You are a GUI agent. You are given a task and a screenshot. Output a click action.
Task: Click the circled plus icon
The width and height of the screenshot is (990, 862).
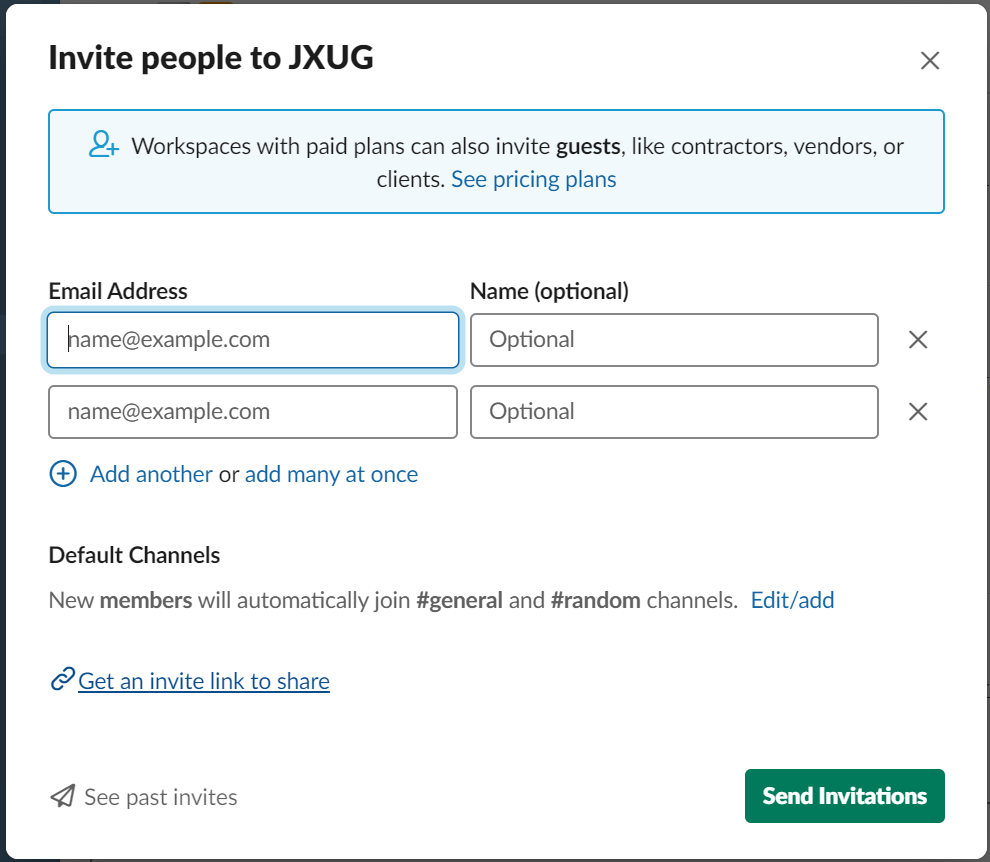(63, 474)
